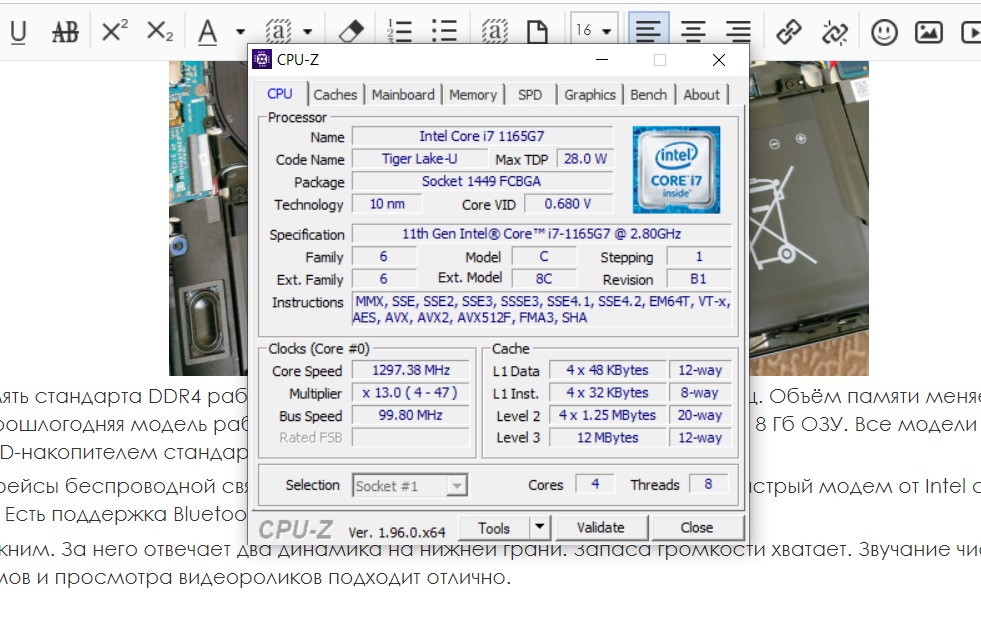Click the Cores count value 4
This screenshot has height=635, width=981.
[595, 484]
